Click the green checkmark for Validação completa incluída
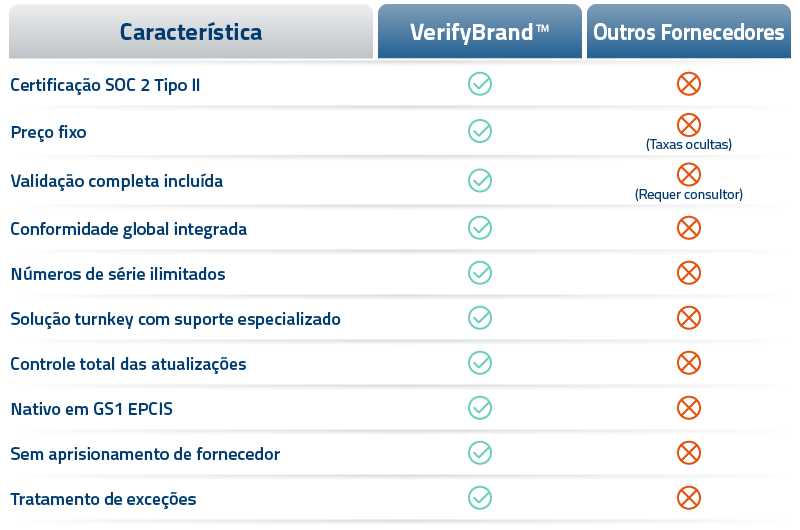 point(480,180)
